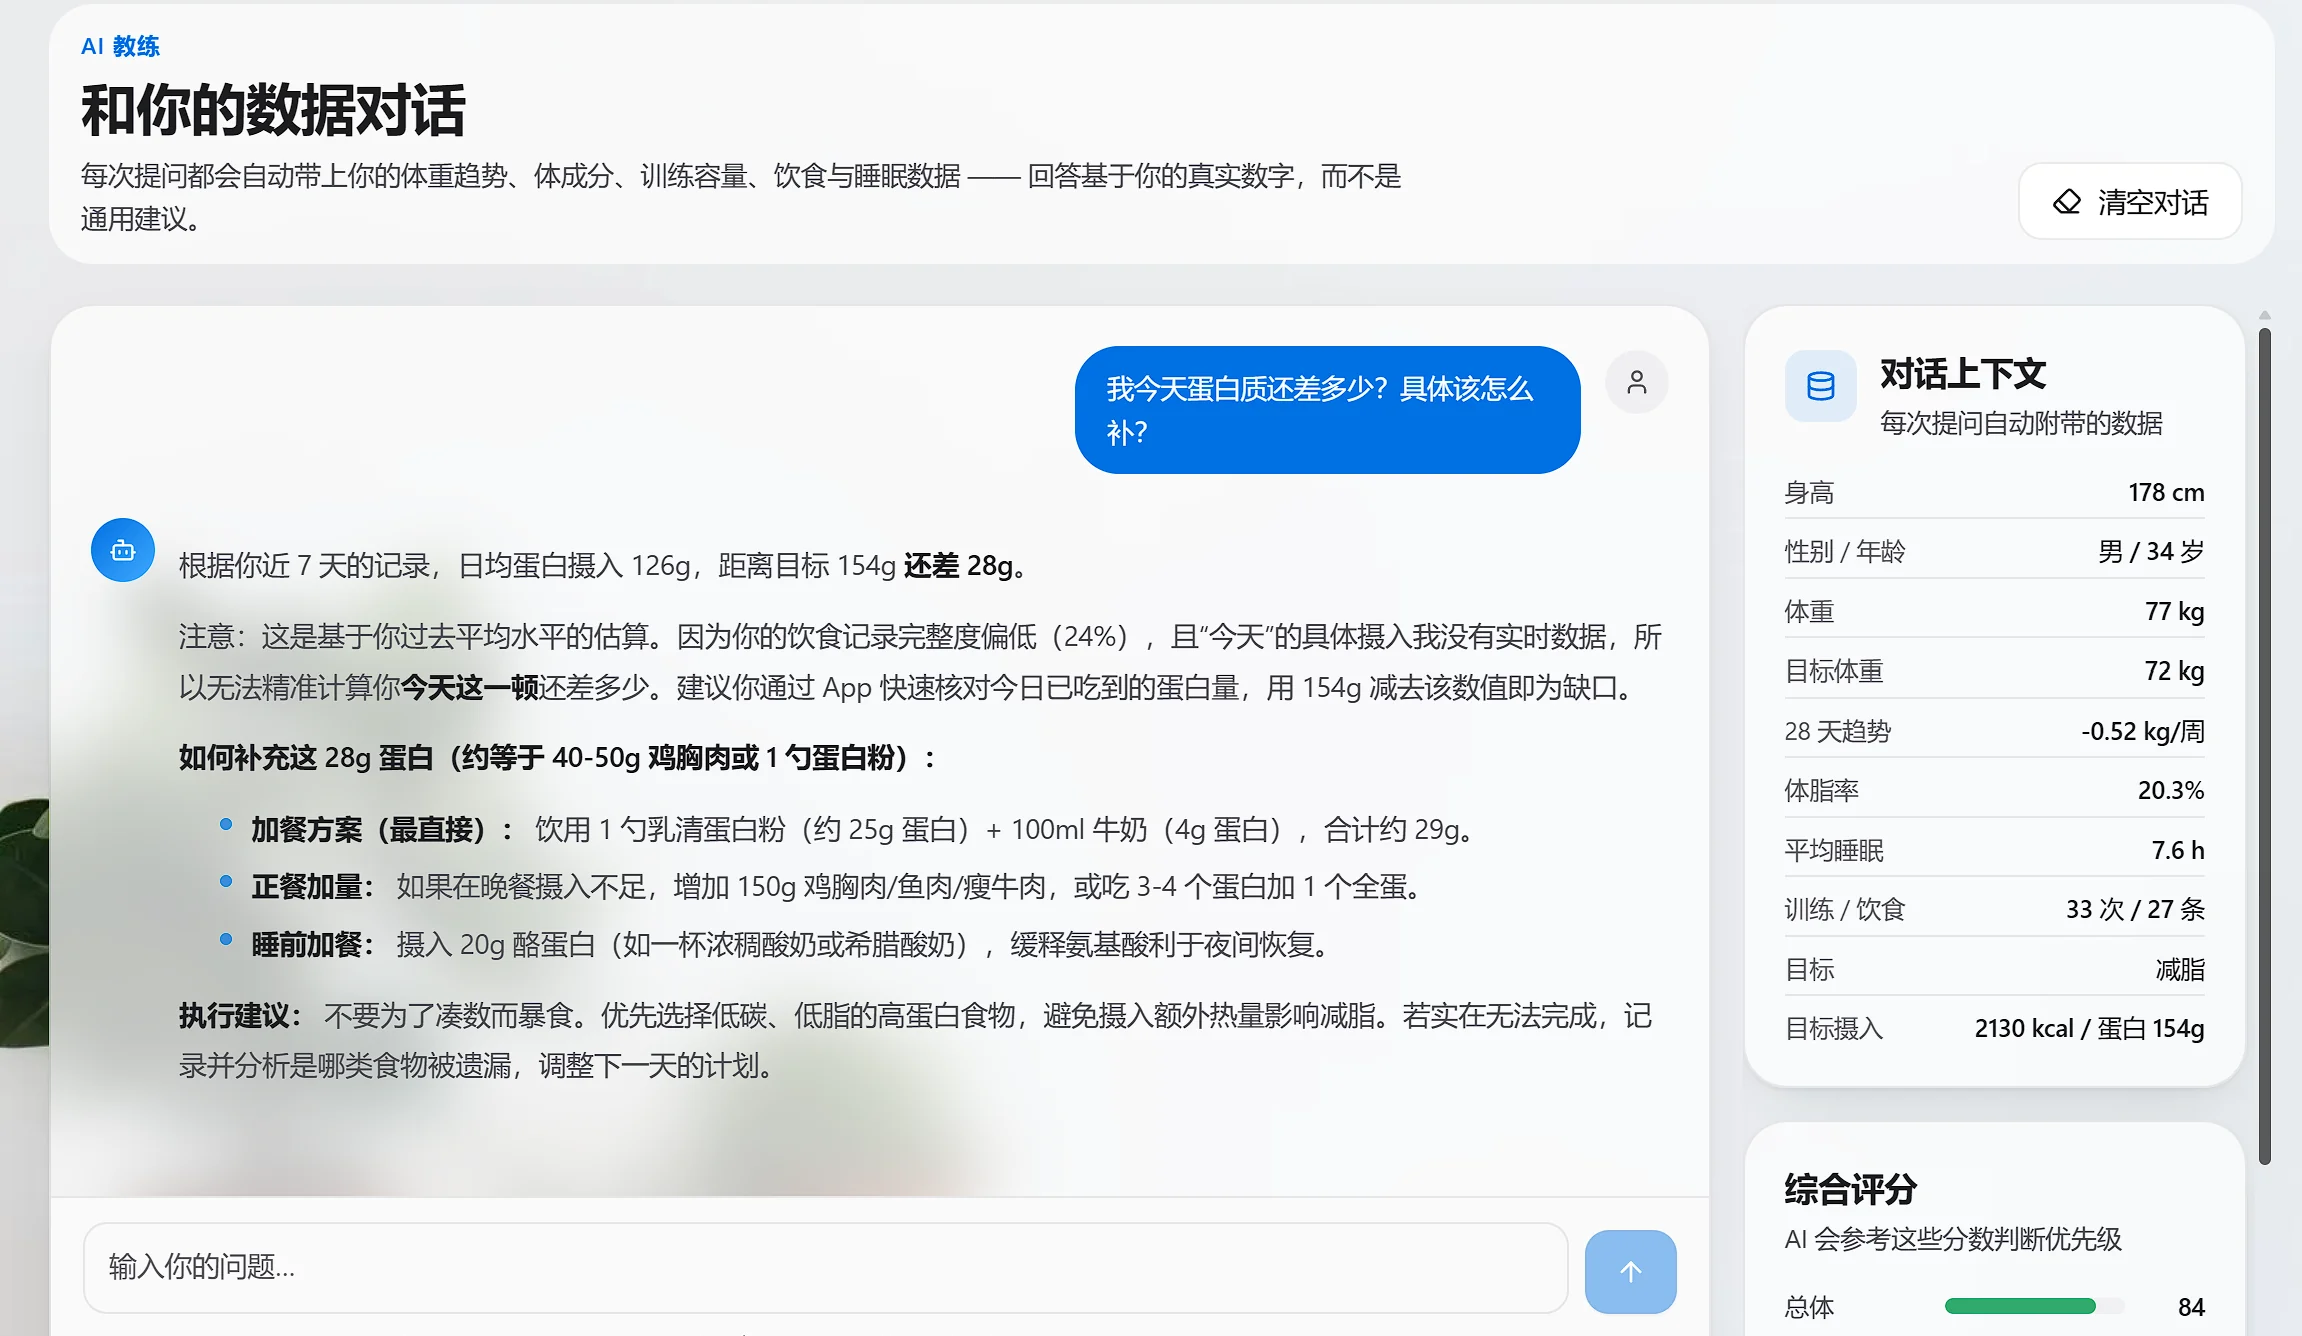
Task: Click the 如何补充这 28g 蛋白 heading
Action: [558, 757]
